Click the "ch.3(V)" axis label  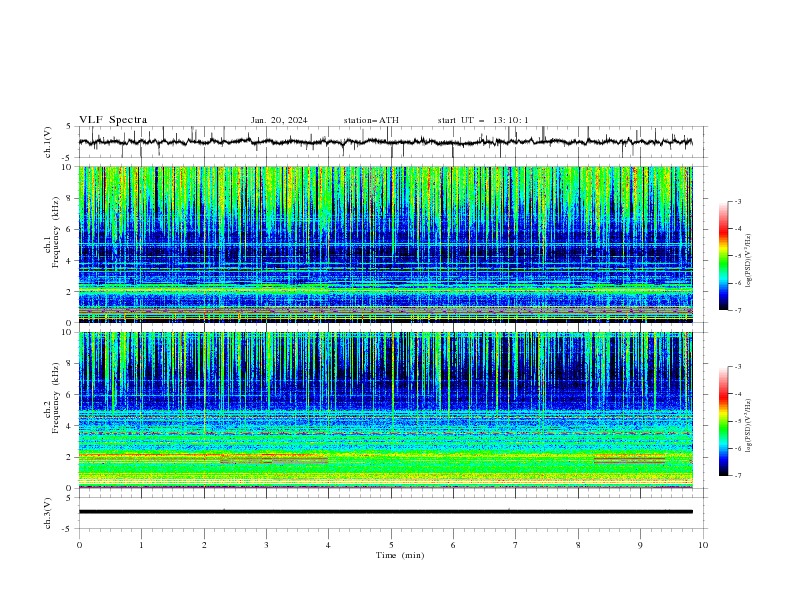tap(48, 513)
